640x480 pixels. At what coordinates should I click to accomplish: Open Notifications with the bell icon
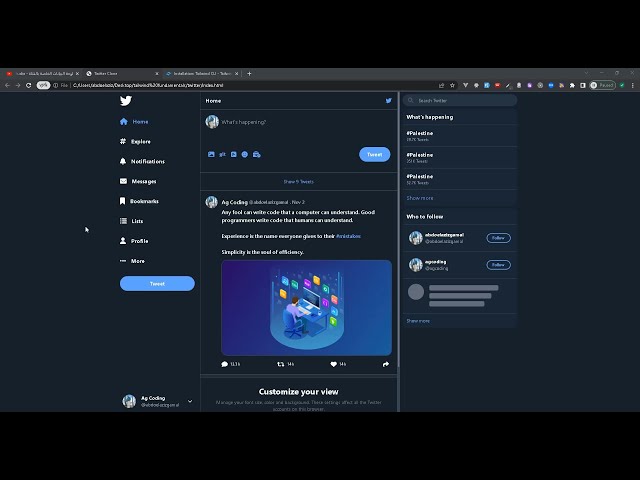(x=123, y=161)
